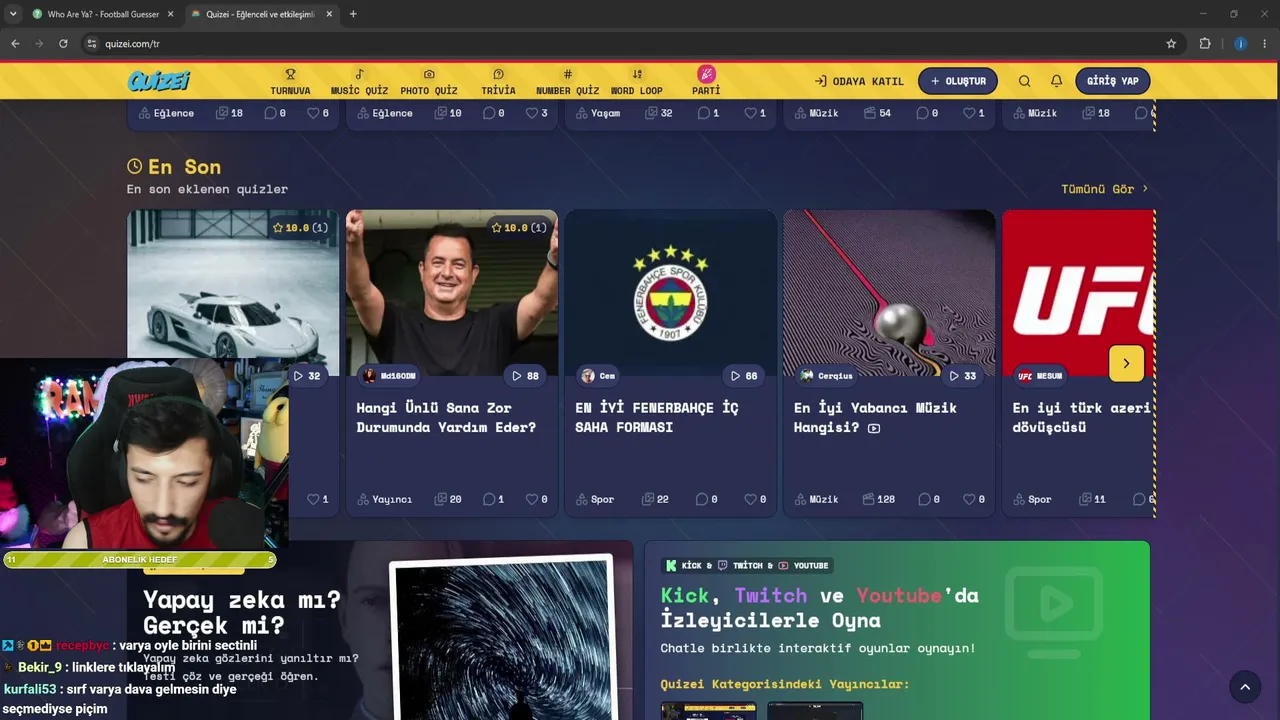This screenshot has height=720, width=1280.
Task: Open the Word Loop section
Action: point(637,82)
